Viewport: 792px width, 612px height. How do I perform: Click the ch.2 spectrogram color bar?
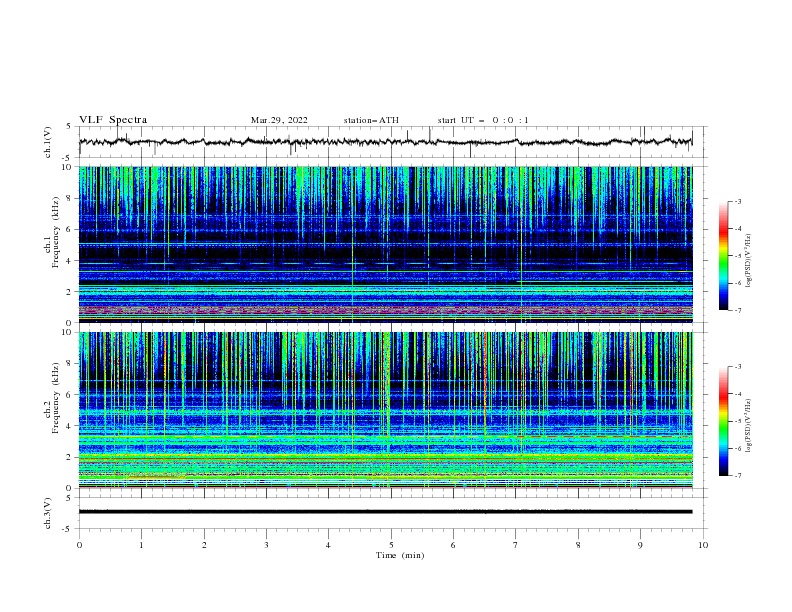723,421
